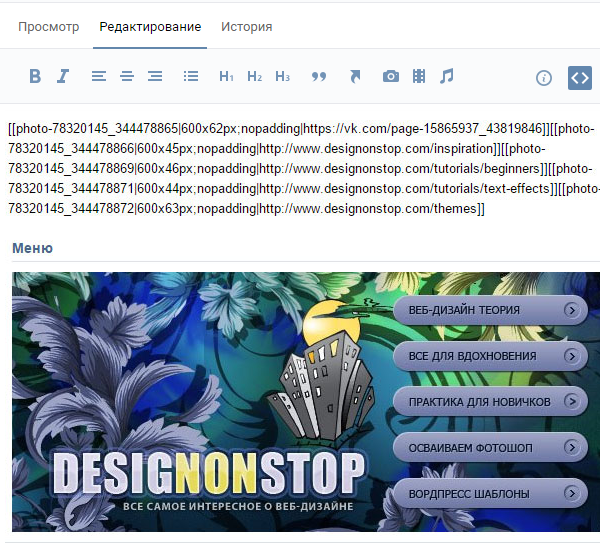Add a video with film icon
Screen dimensions: 600x543
419,76
